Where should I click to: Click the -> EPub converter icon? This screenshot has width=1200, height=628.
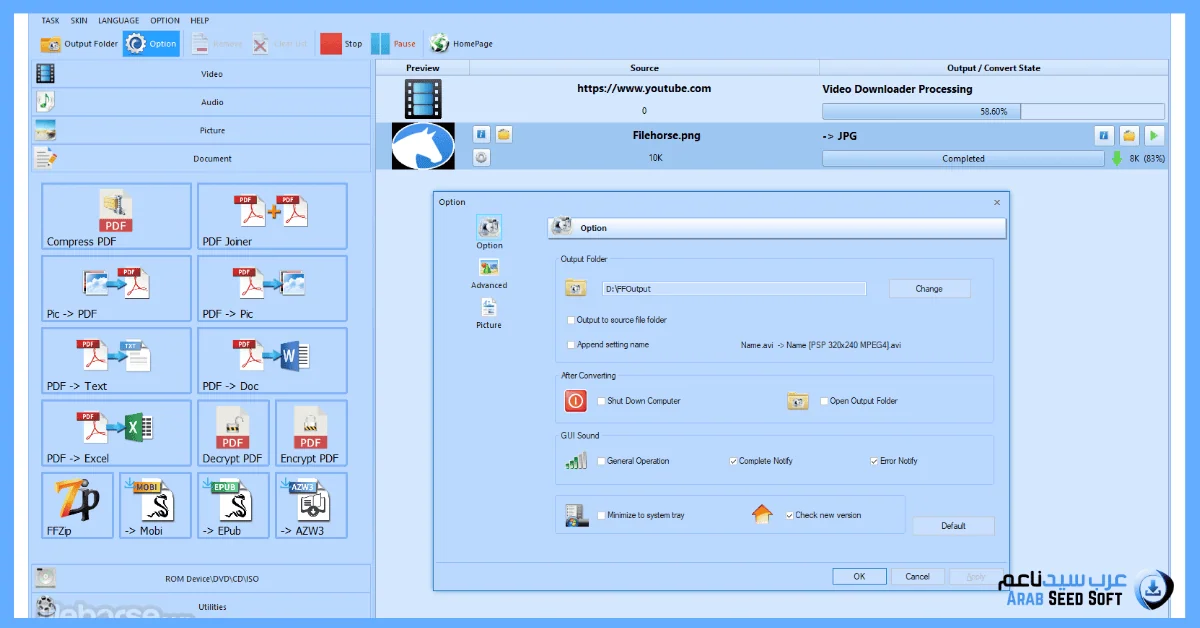[x=233, y=505]
